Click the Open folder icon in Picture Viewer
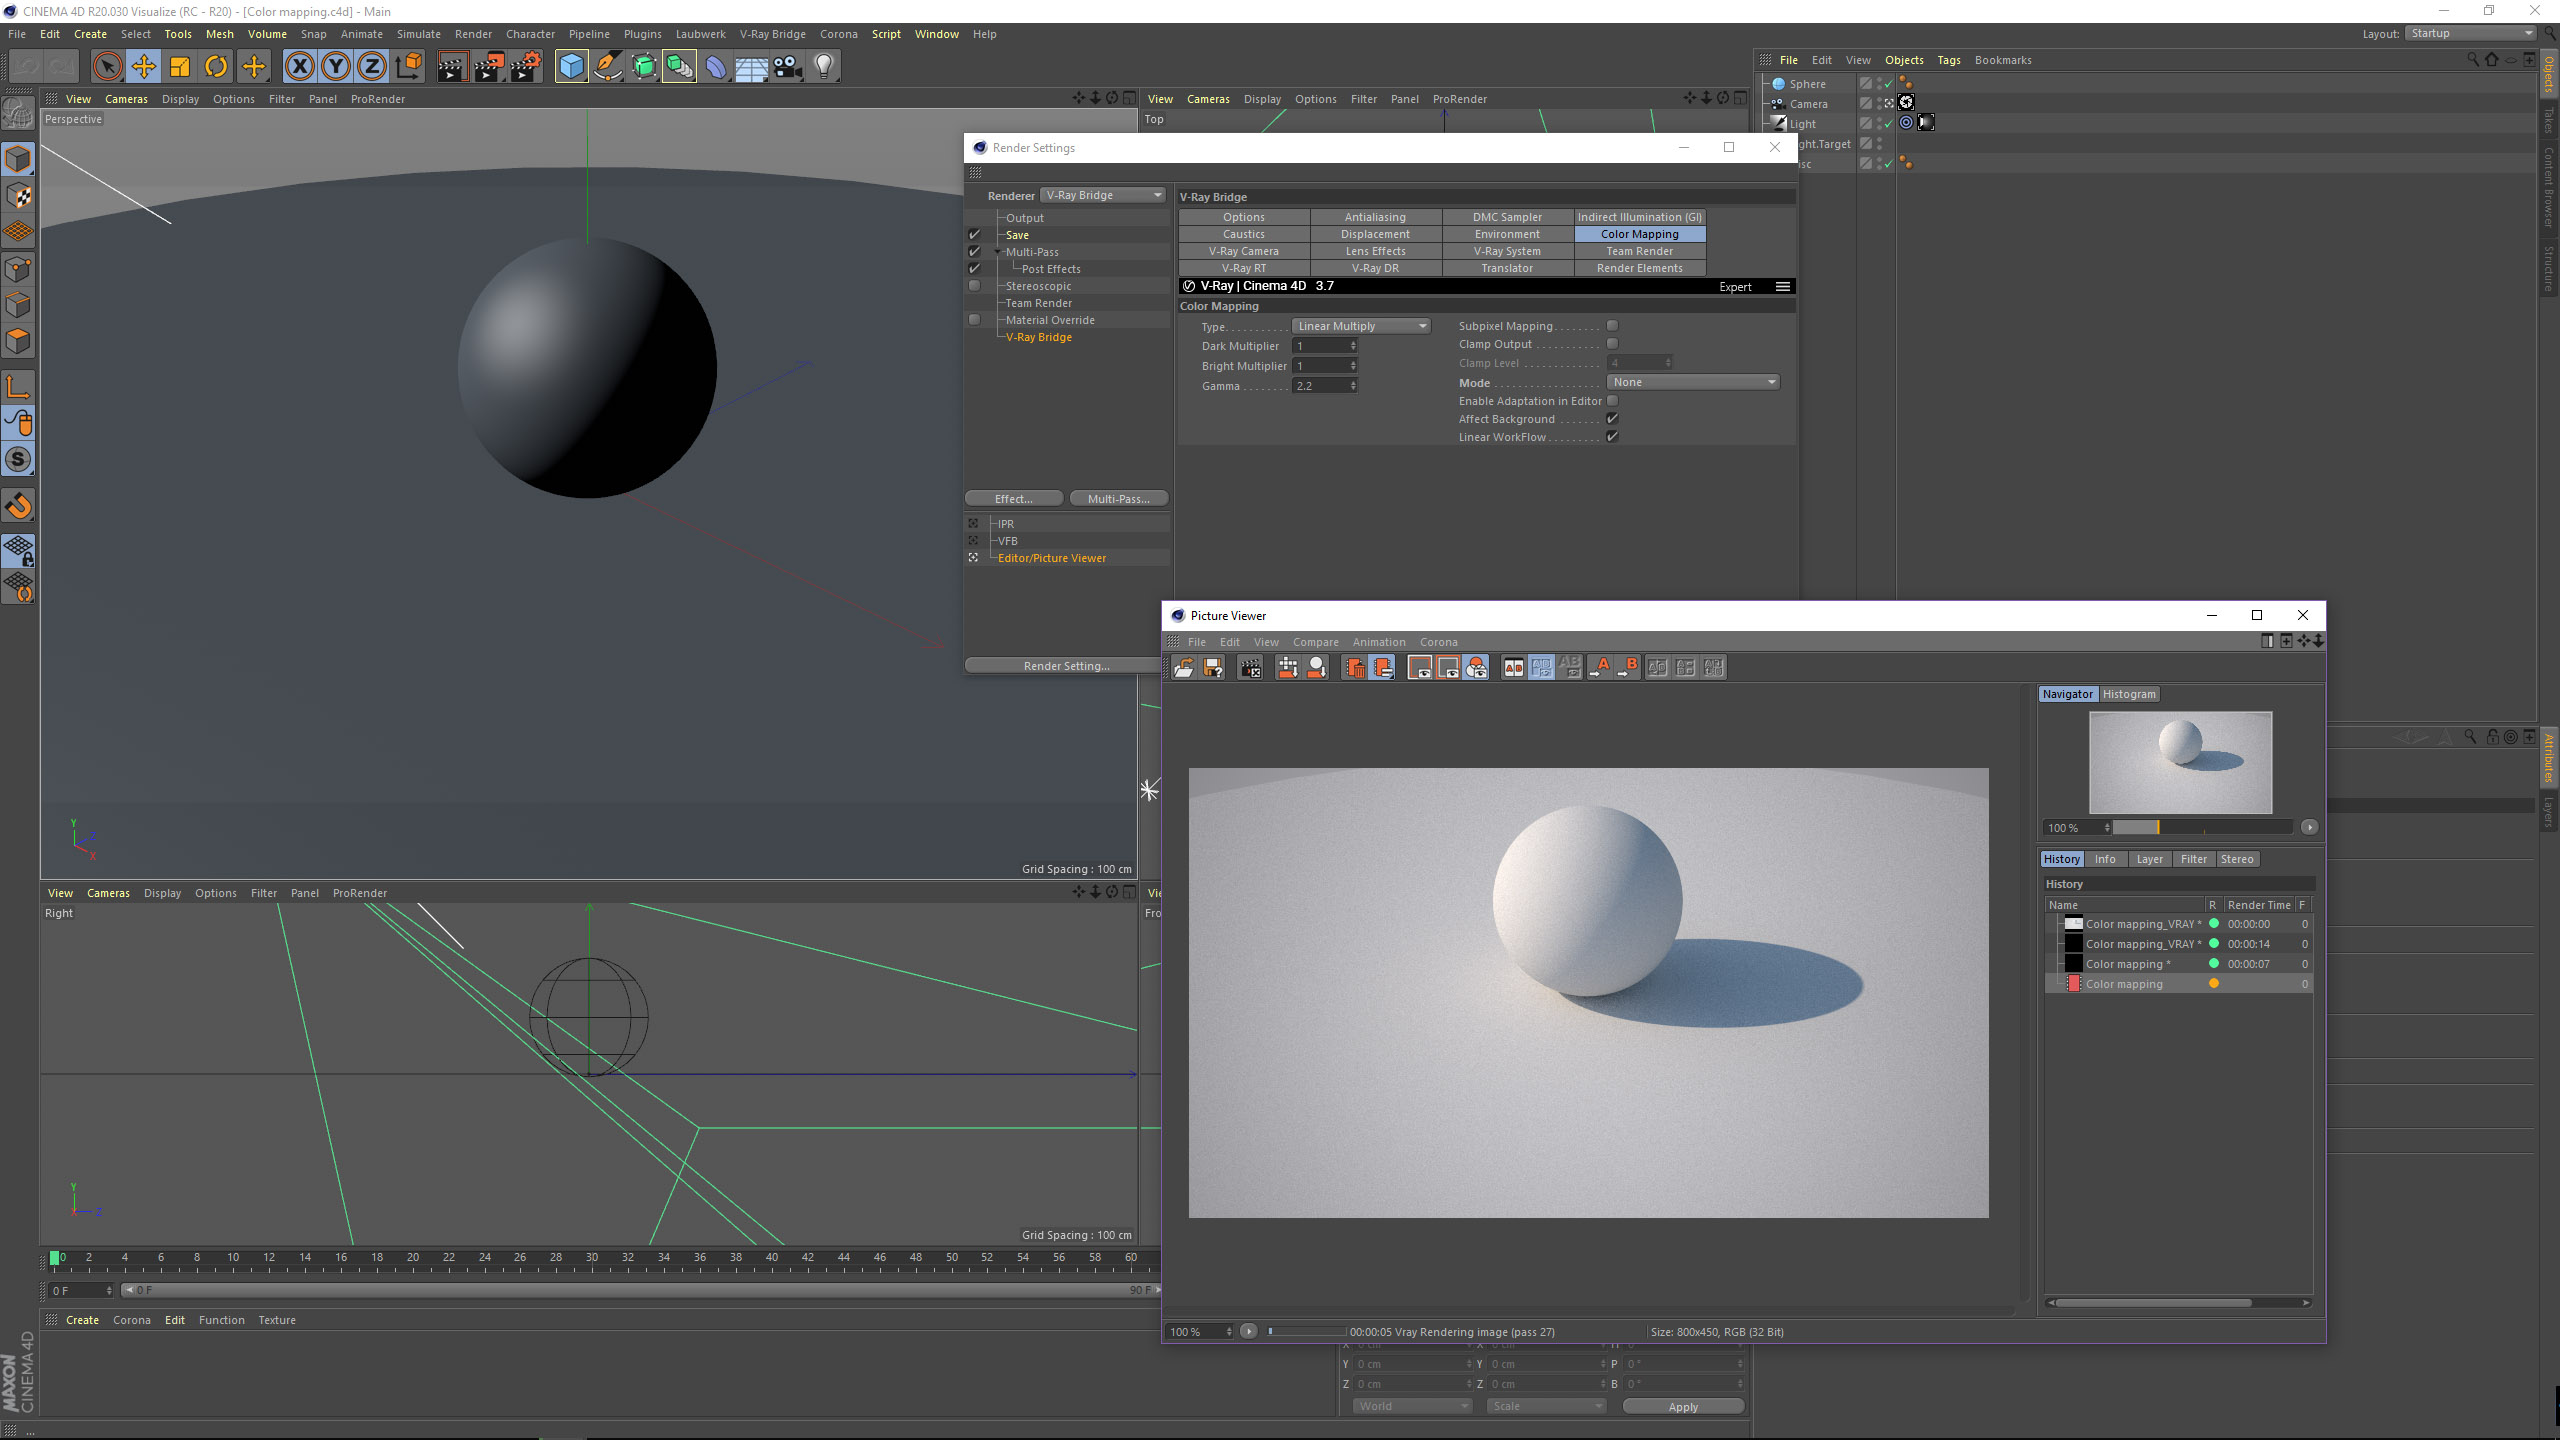2560x1440 pixels. [x=1184, y=668]
